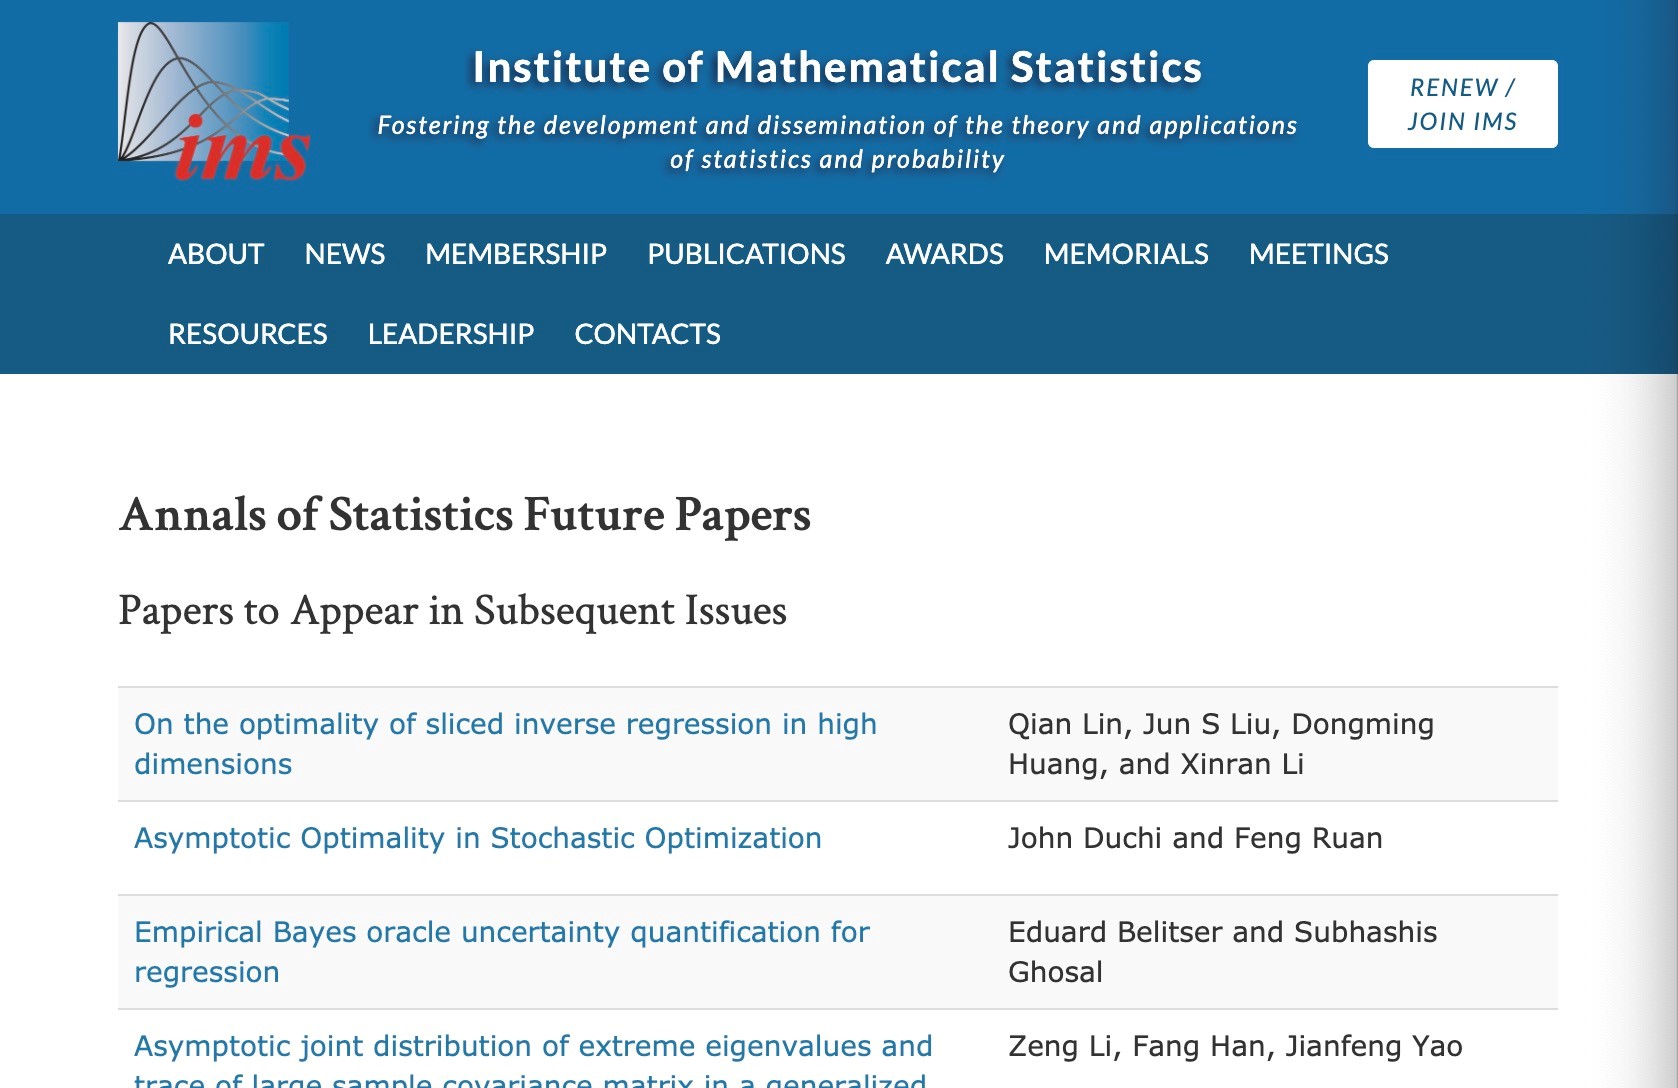1678x1088 pixels.
Task: Open the Memorials menu item
Action: click(1126, 254)
